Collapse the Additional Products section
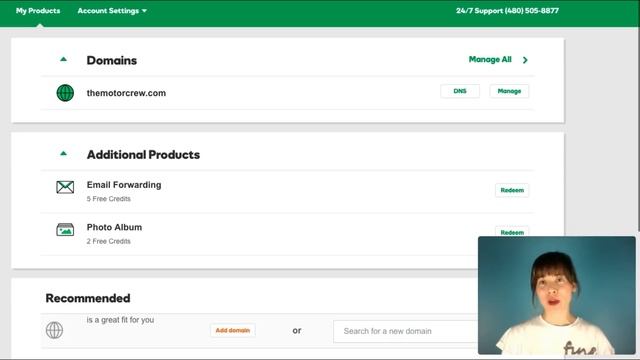 tap(63, 153)
